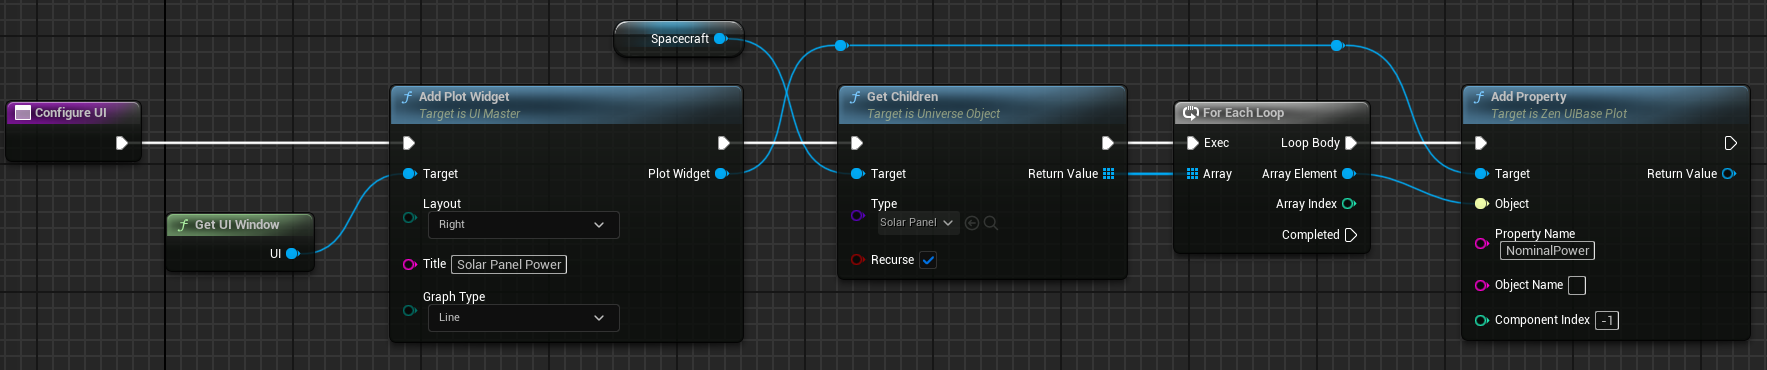Viewport: 1767px width, 370px height.
Task: Click Add Plot Widget output exec pin
Action: [x=724, y=143]
